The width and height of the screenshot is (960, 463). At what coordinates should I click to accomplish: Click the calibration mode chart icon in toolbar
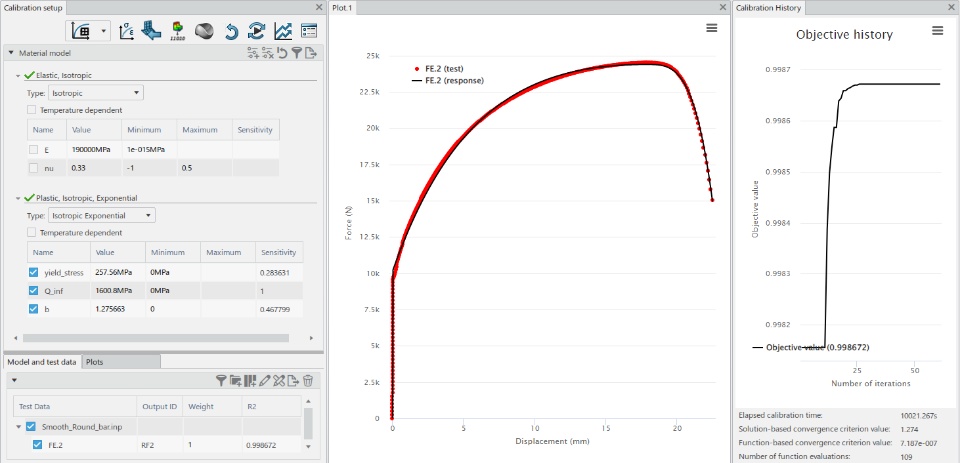tap(81, 31)
